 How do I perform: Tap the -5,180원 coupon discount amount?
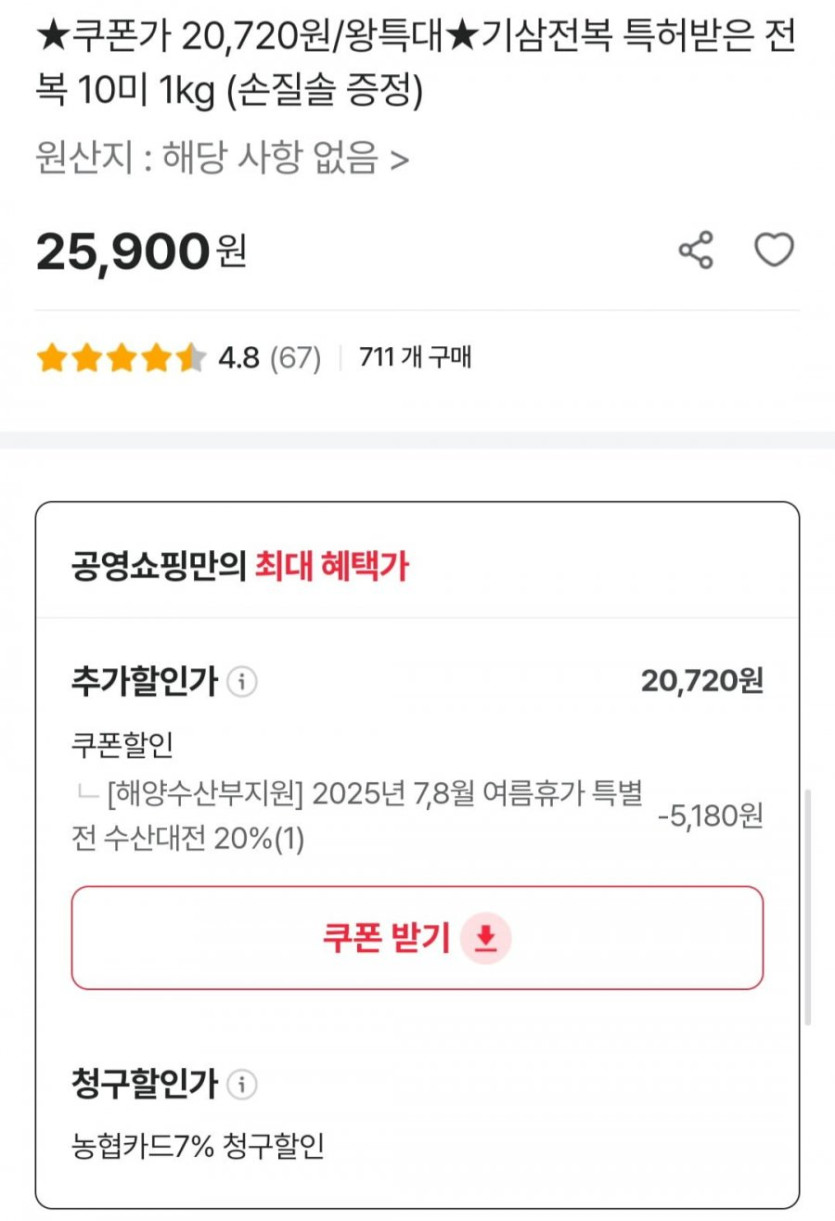(x=710, y=816)
